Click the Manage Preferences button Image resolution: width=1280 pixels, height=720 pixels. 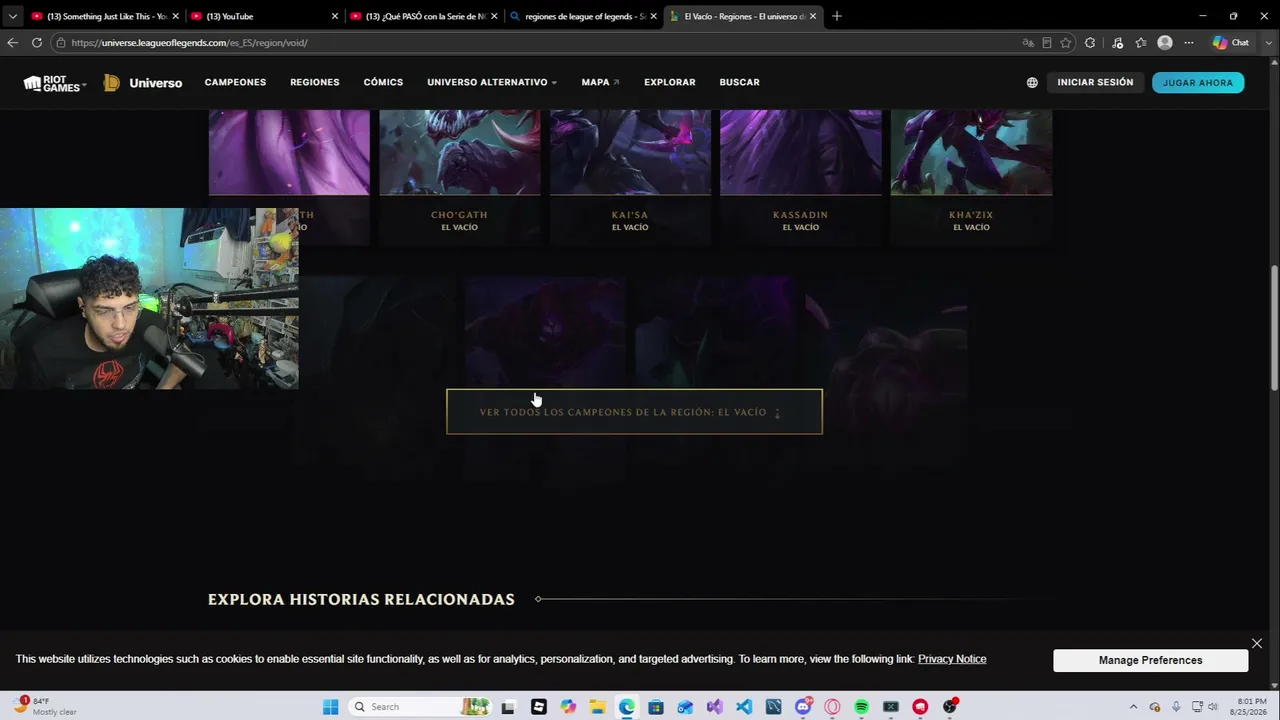tap(1150, 660)
